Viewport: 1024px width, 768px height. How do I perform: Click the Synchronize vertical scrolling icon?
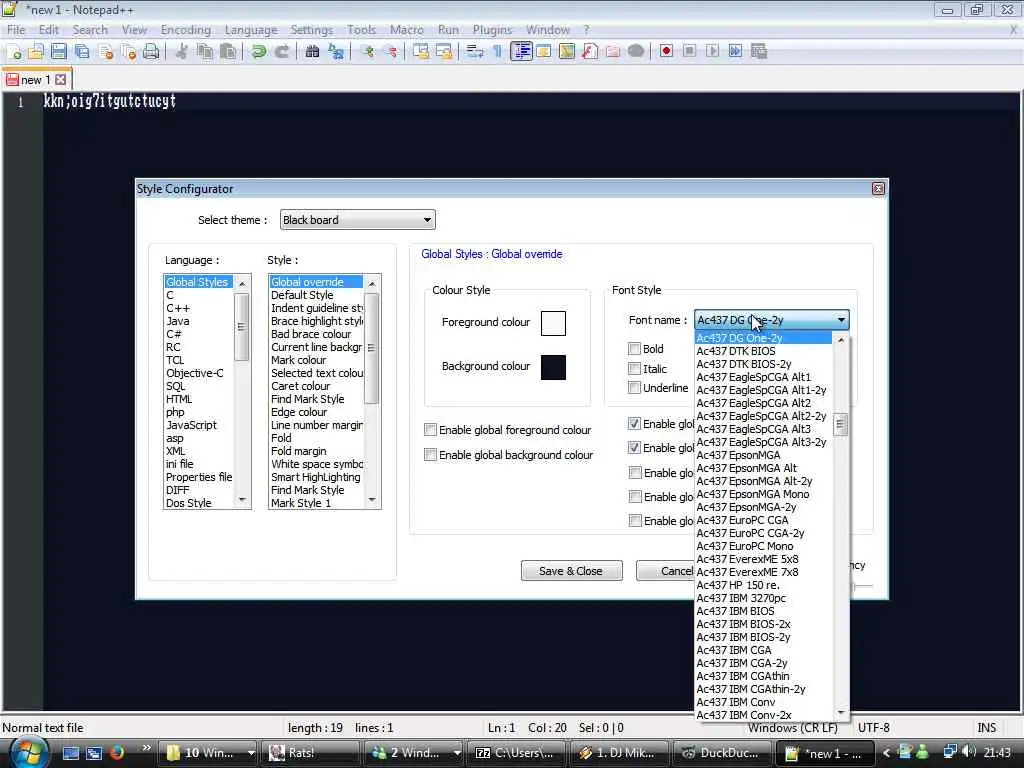(x=421, y=52)
